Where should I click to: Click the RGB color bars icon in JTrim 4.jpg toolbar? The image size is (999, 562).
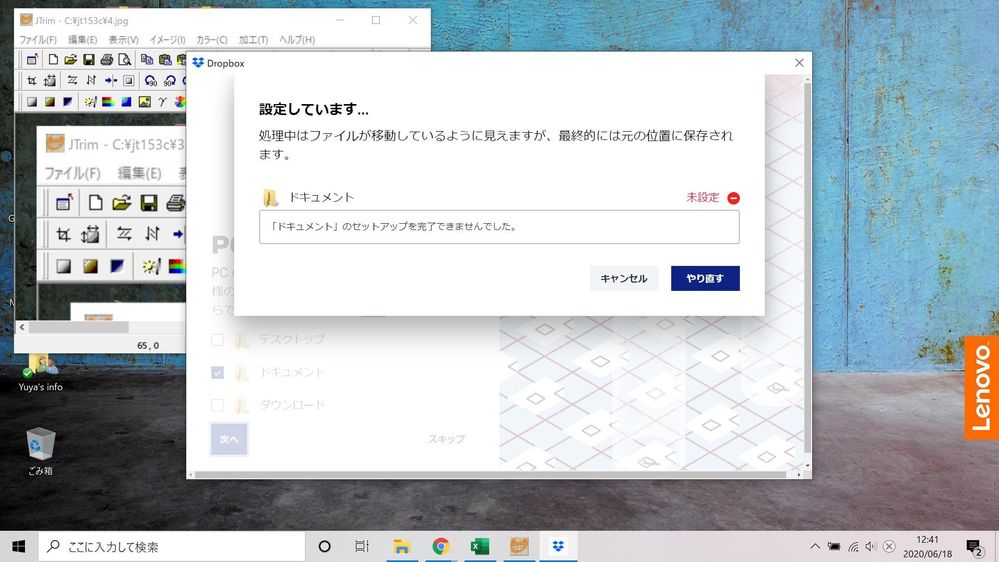(x=108, y=101)
